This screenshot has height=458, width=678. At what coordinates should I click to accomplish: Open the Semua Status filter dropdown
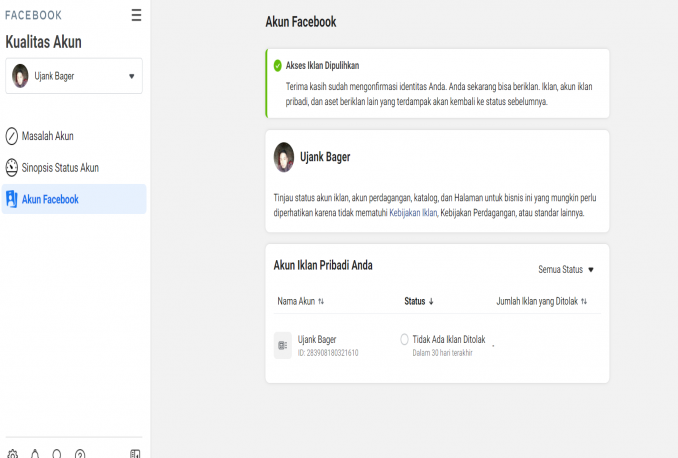click(566, 270)
